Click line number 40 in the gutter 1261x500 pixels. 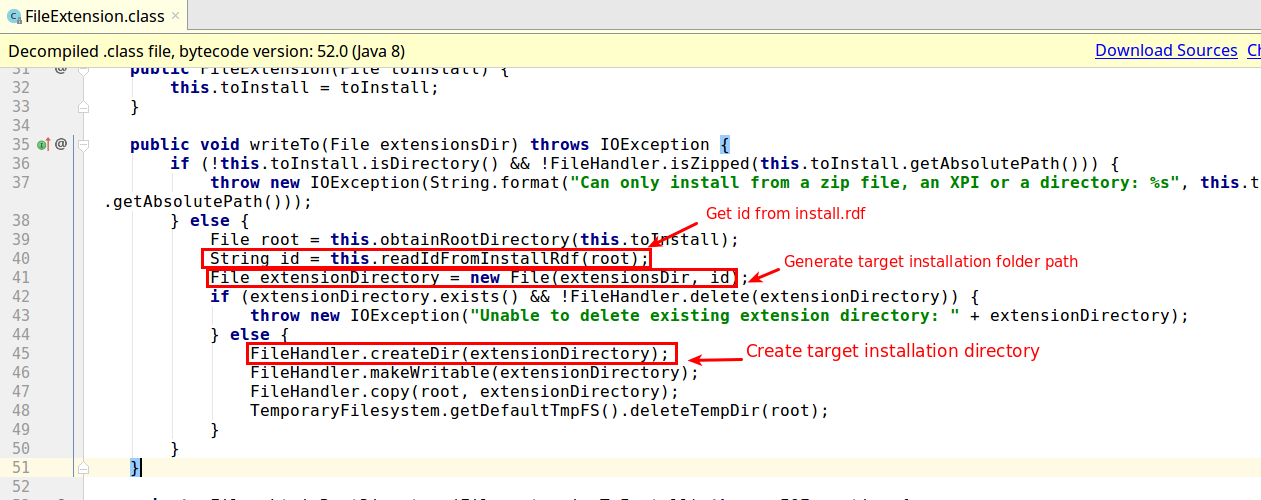point(20,258)
